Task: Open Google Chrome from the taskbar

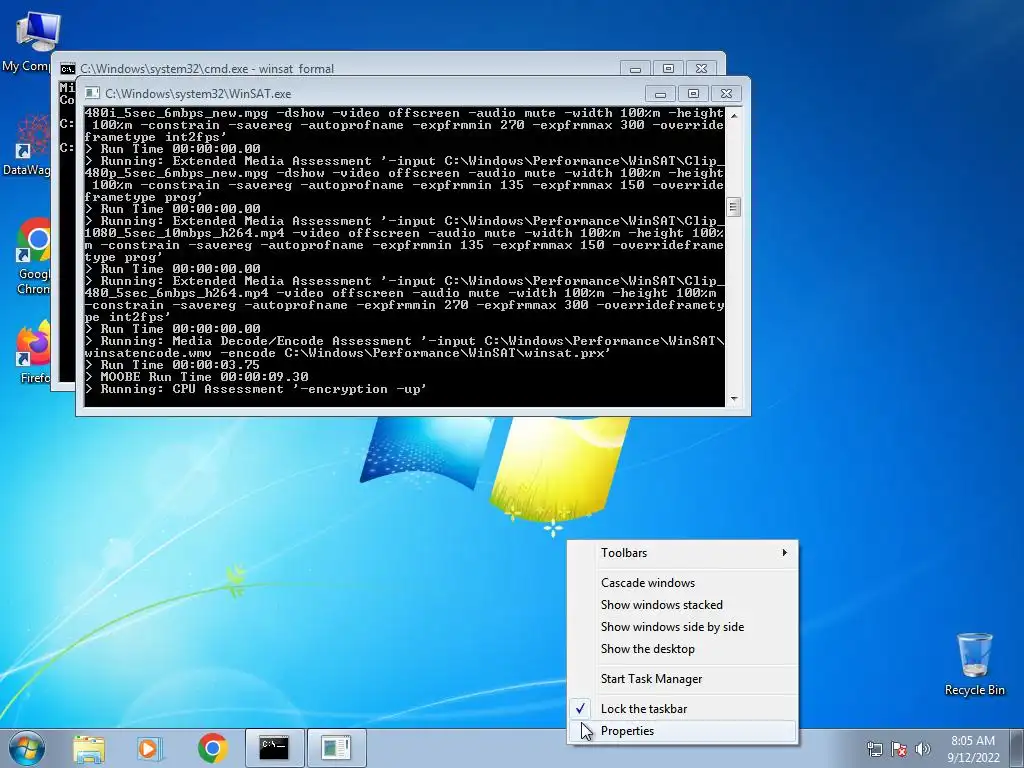Action: coord(212,748)
